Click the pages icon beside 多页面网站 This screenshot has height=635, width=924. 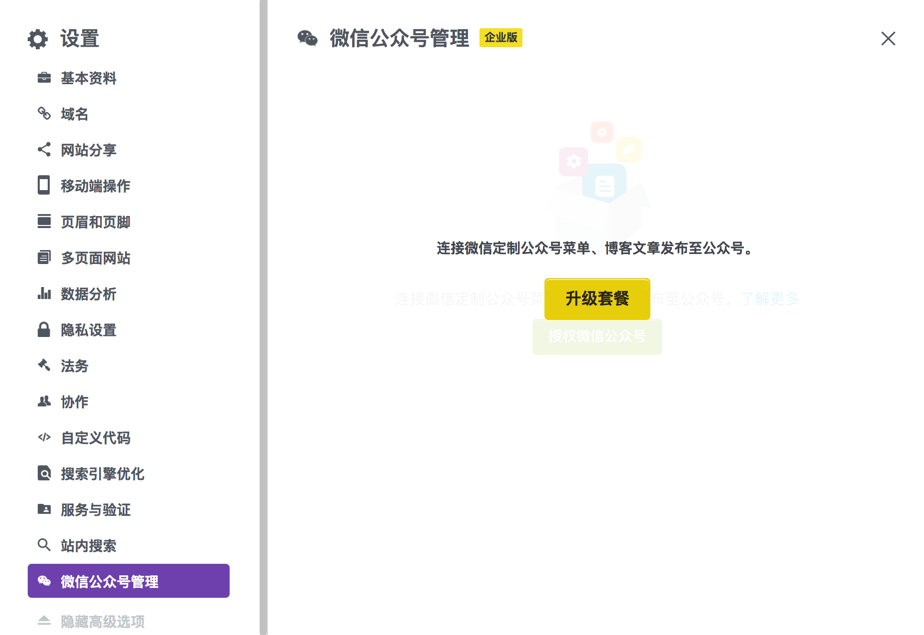[x=44, y=257]
